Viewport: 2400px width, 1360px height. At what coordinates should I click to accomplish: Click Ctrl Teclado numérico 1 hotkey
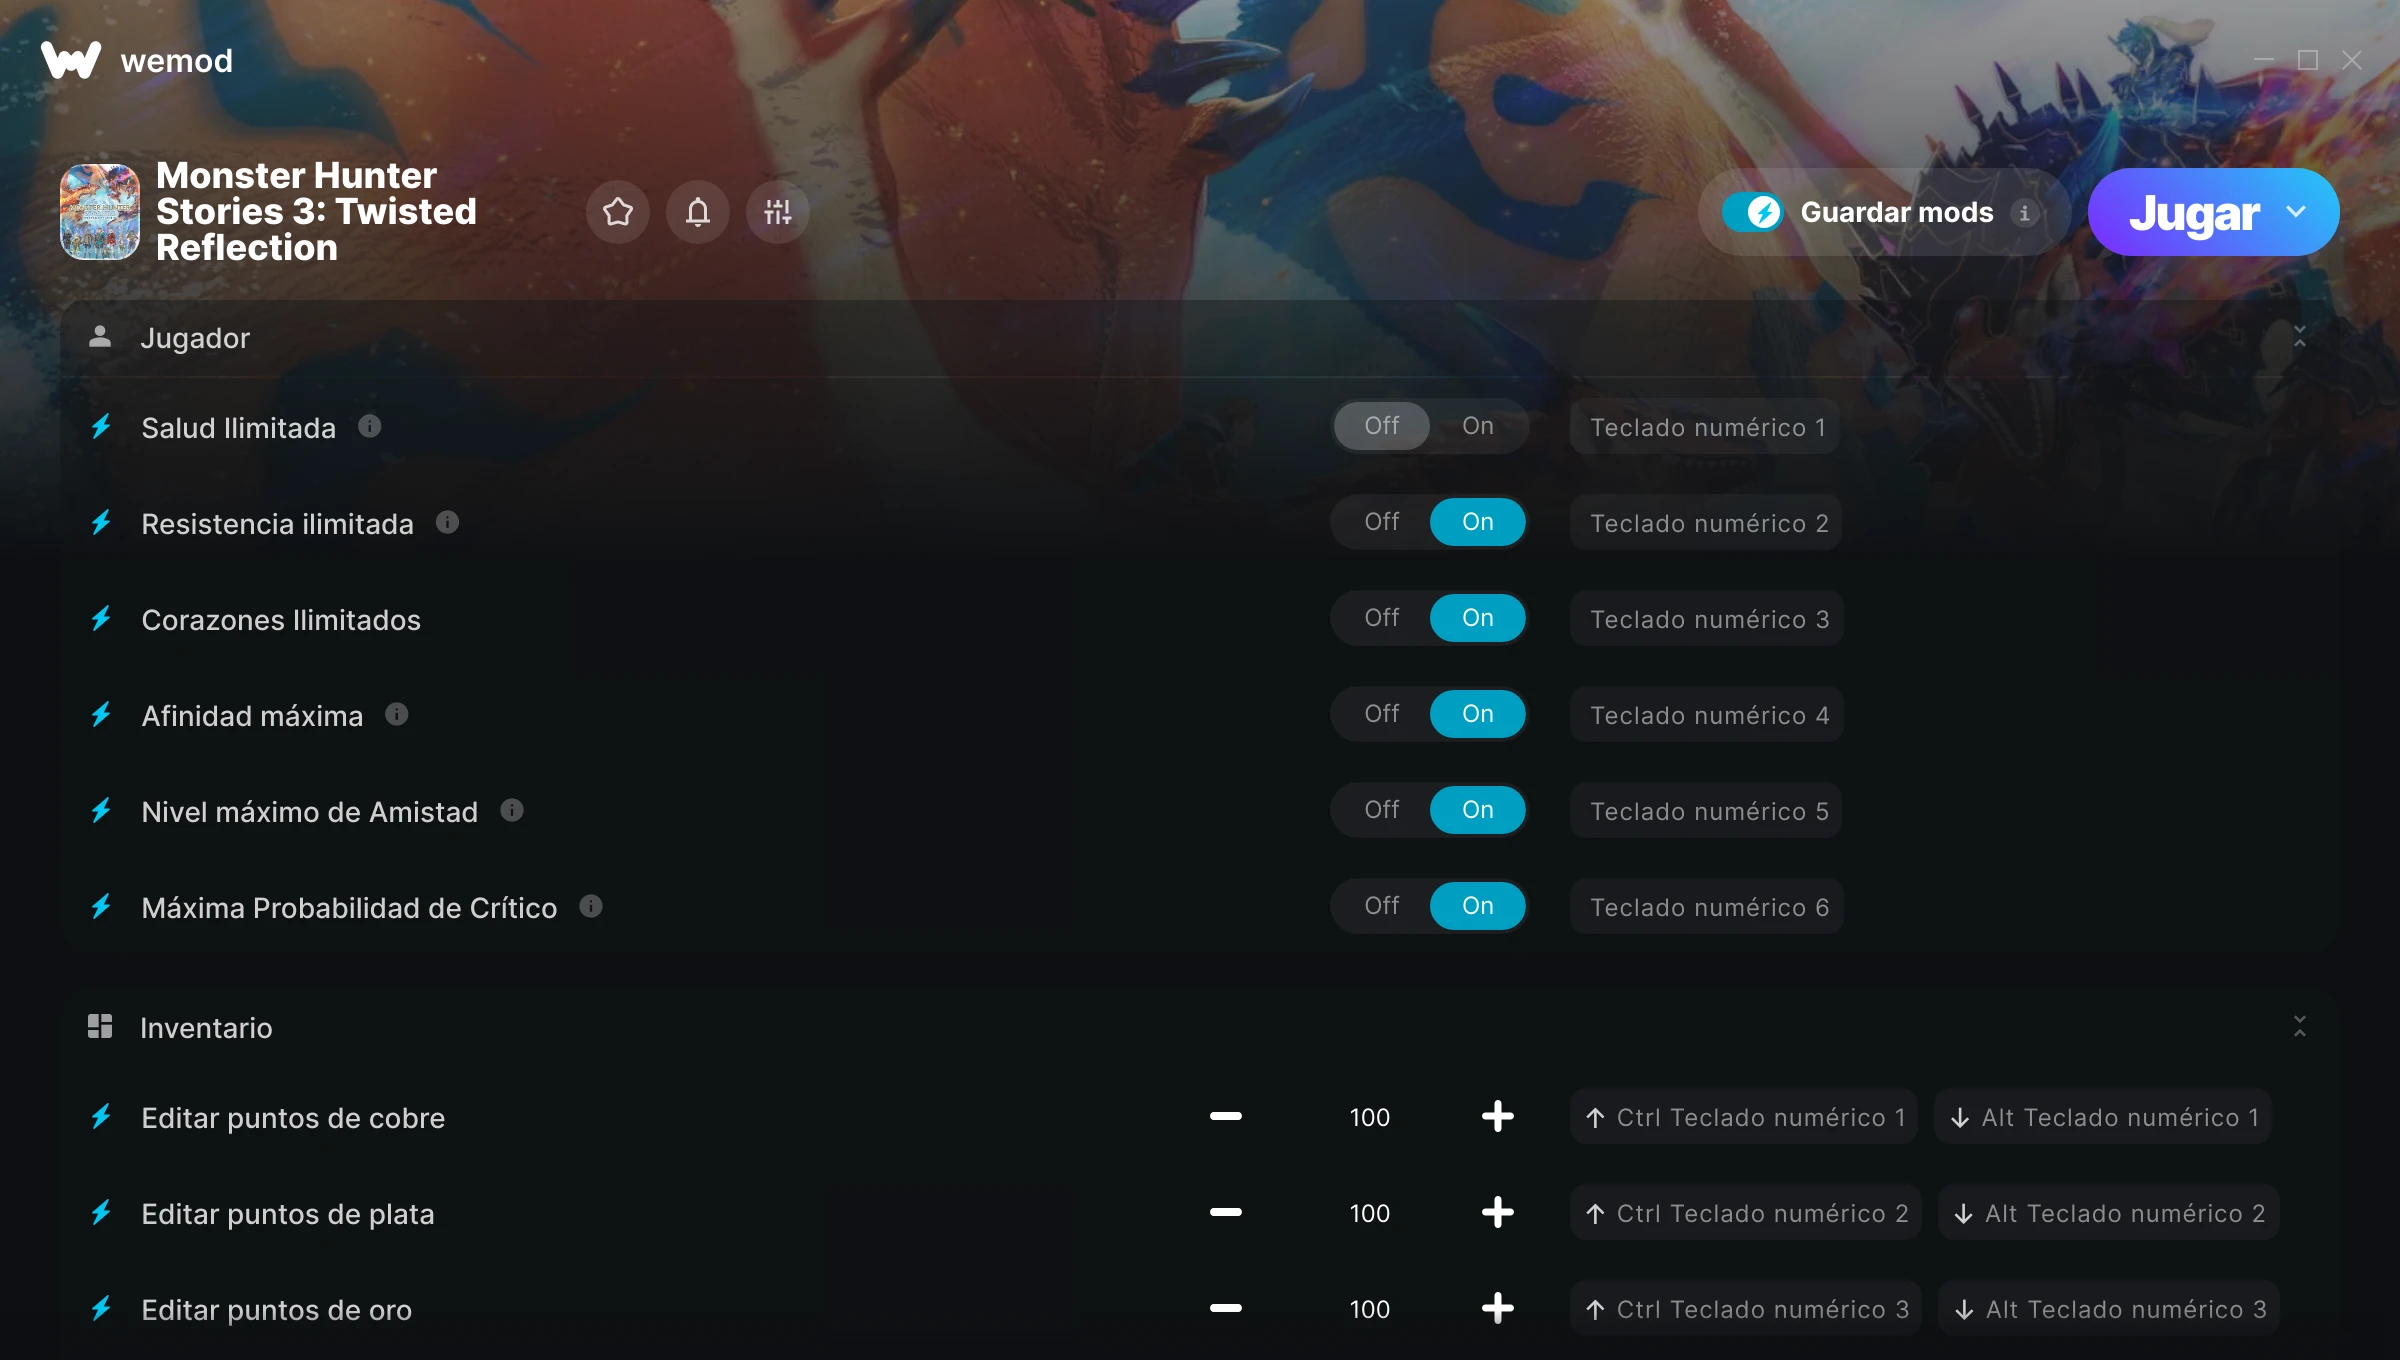coord(1744,1117)
